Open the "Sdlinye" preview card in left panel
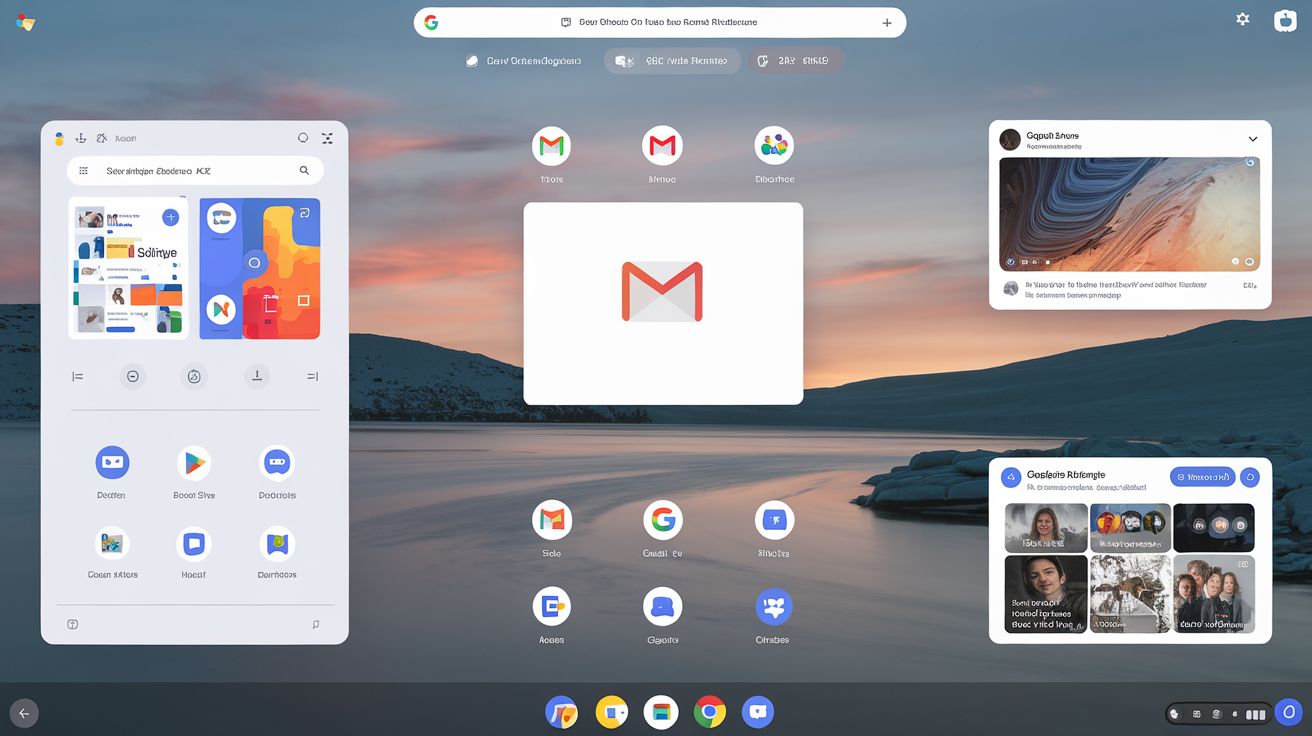 pos(128,267)
